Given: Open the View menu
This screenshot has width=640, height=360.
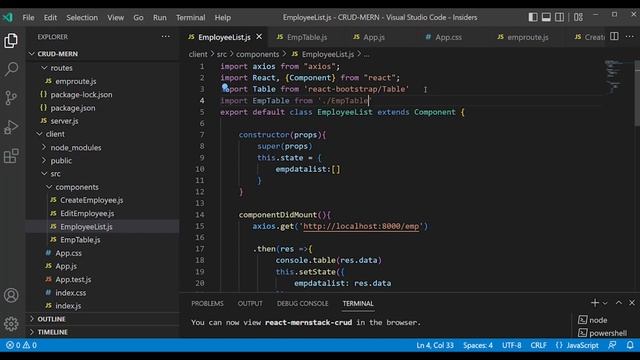Looking at the screenshot, I should click(116, 18).
